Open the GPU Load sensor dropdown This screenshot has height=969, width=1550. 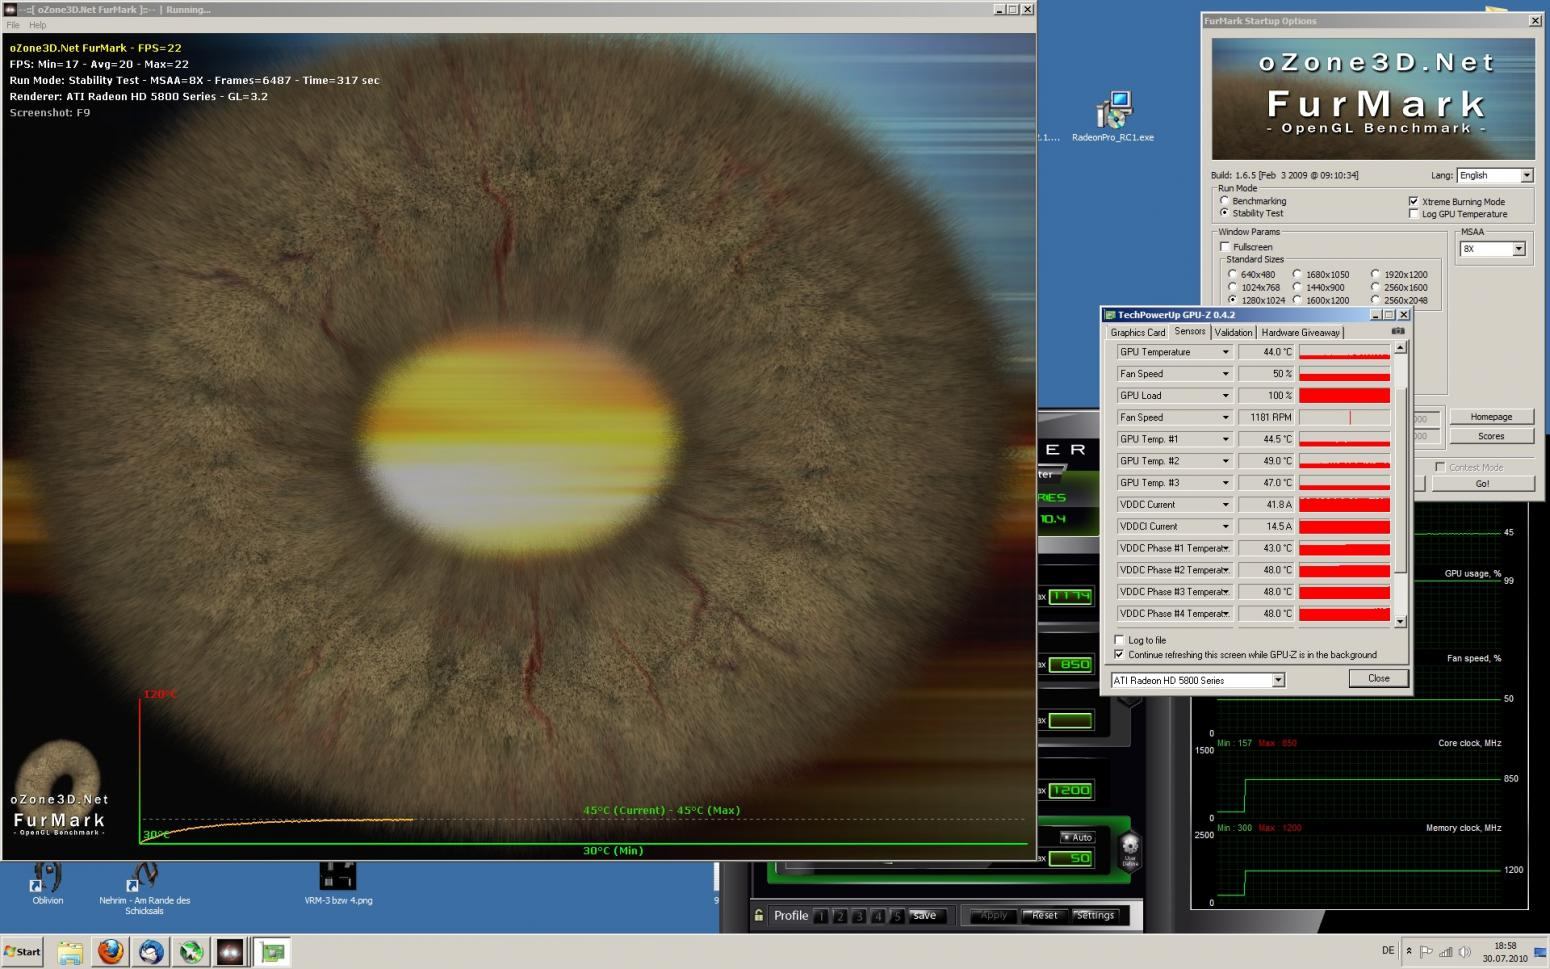point(1225,396)
